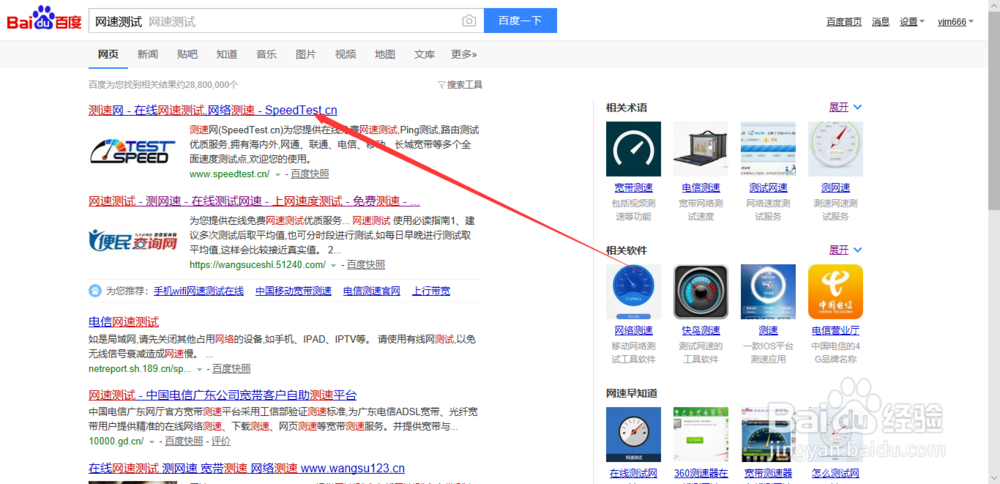Open dropdown arrow next to 10000.gd.cn
This screenshot has height=484, width=1000.
[x=152, y=441]
